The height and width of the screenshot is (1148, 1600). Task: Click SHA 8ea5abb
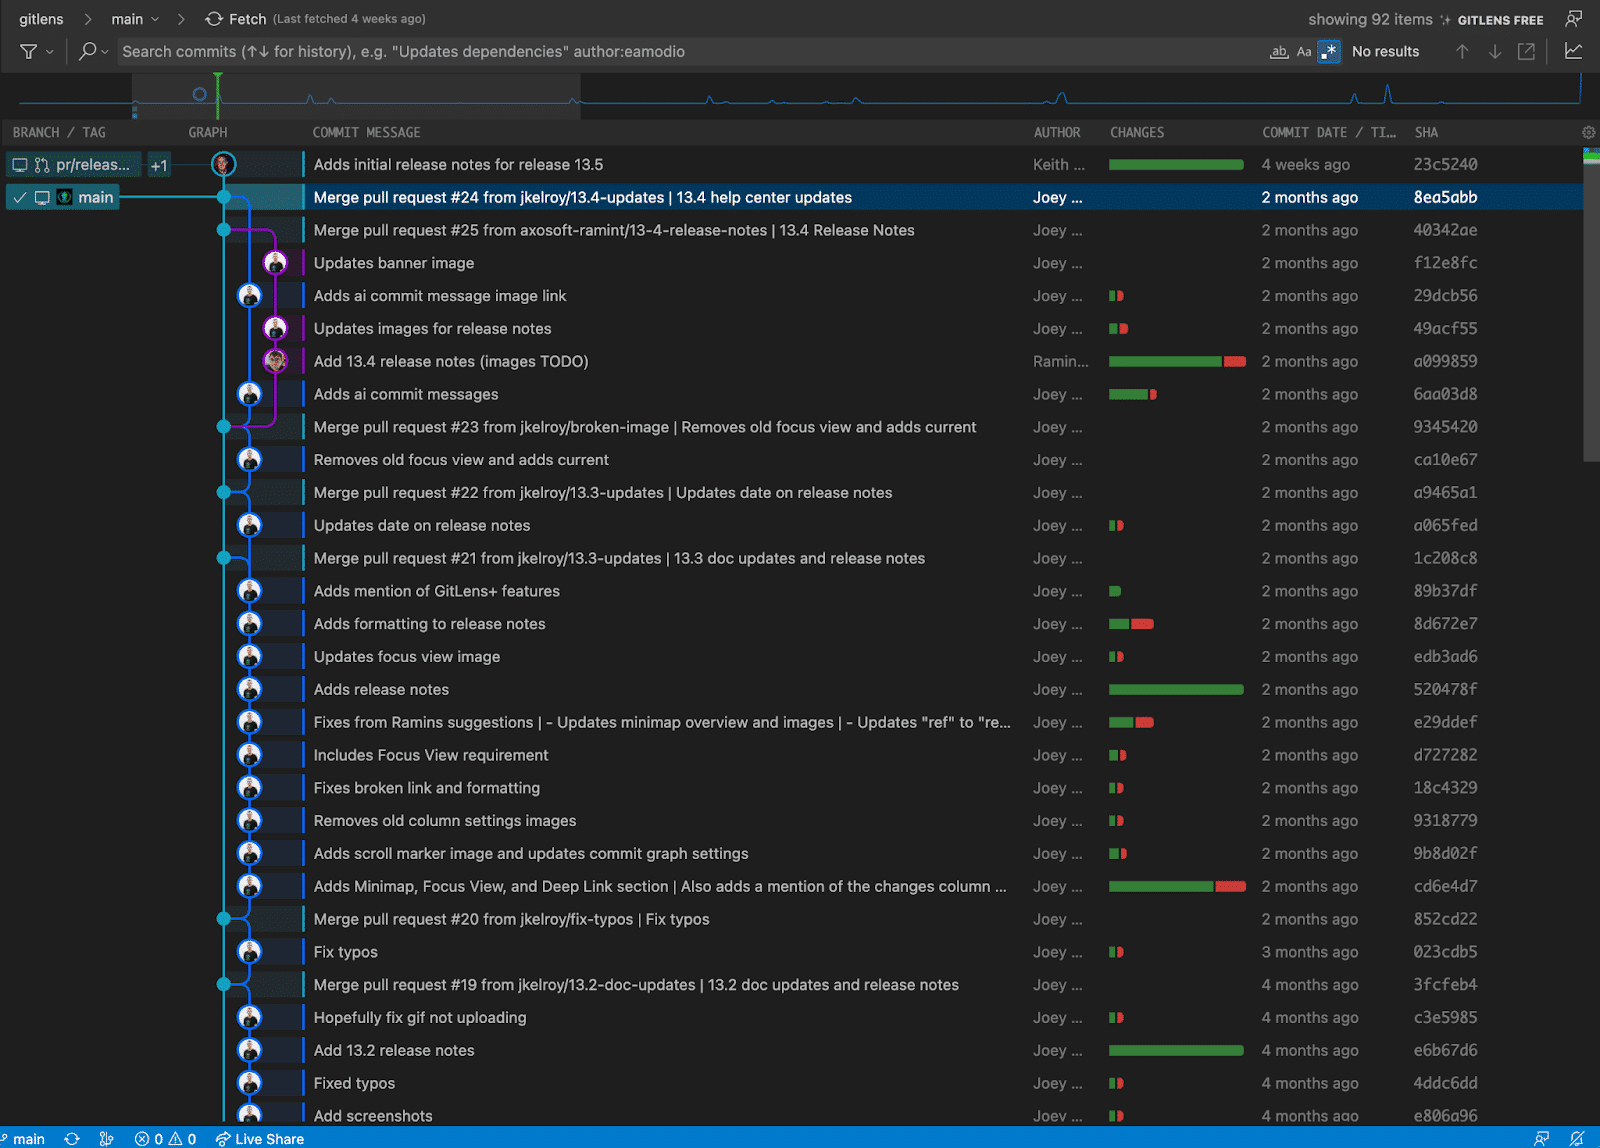click(x=1445, y=197)
